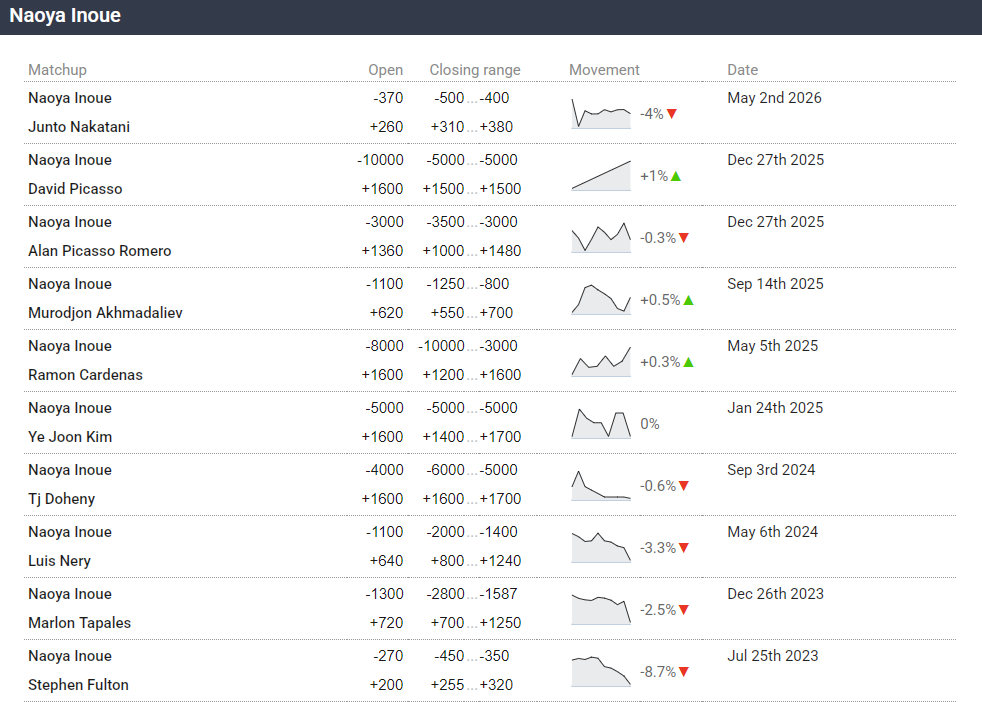Click the Matchup column header
This screenshot has height=702, width=982.
pyautogui.click(x=58, y=70)
